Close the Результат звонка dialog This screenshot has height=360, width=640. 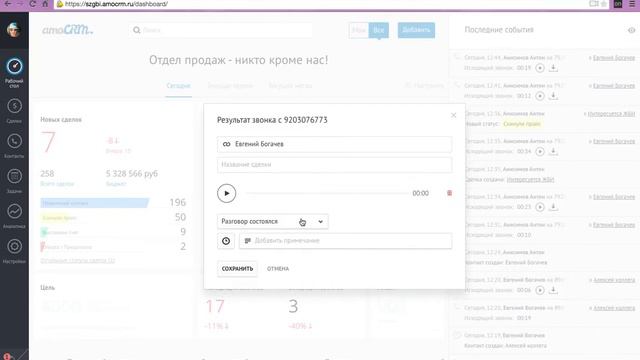453,115
